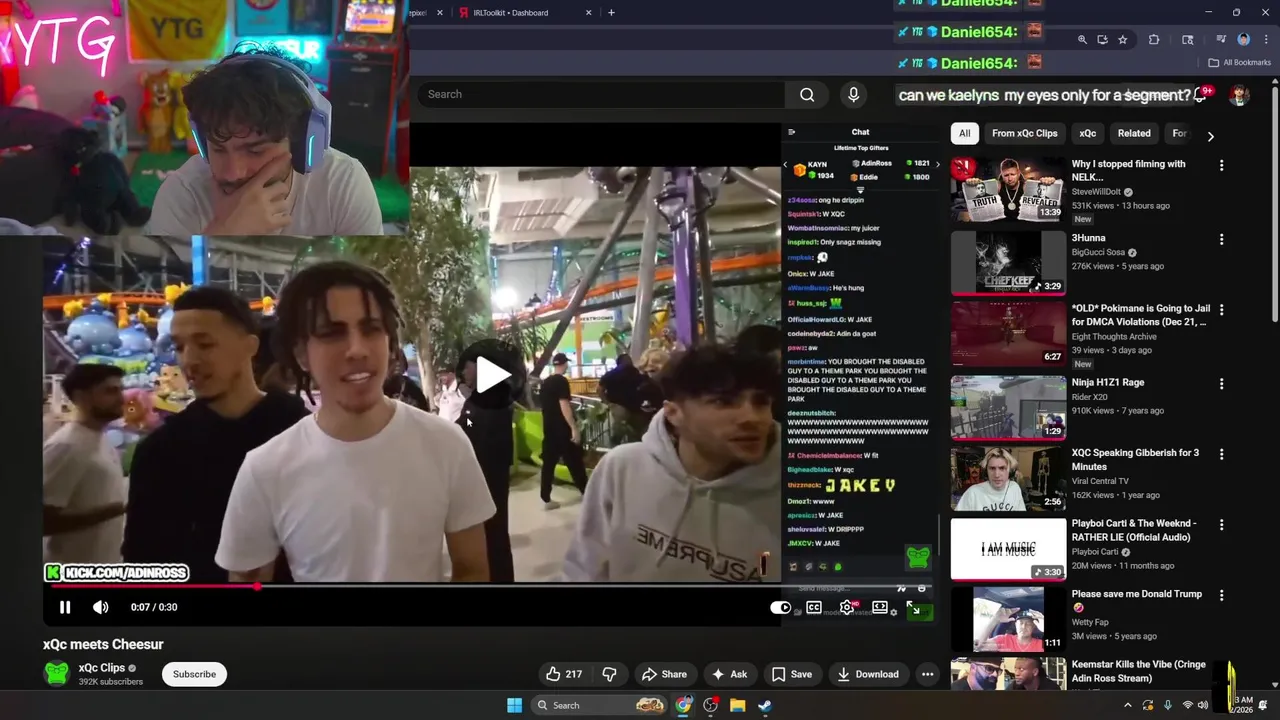This screenshot has height=720, width=1280.
Task: Select the xQc filter chip
Action: pyautogui.click(x=1087, y=133)
